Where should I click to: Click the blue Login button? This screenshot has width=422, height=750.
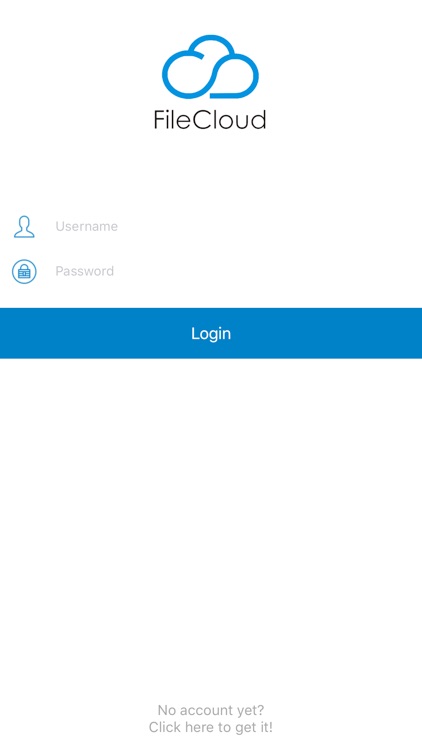[211, 333]
